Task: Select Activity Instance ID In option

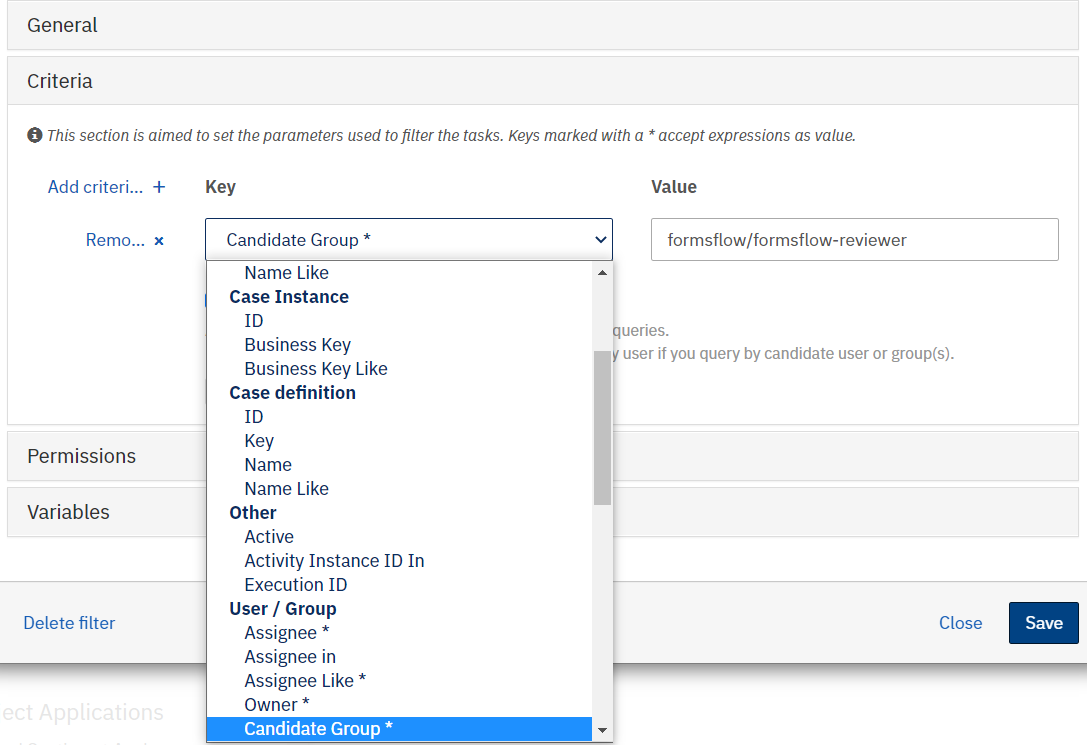Action: coord(399,561)
